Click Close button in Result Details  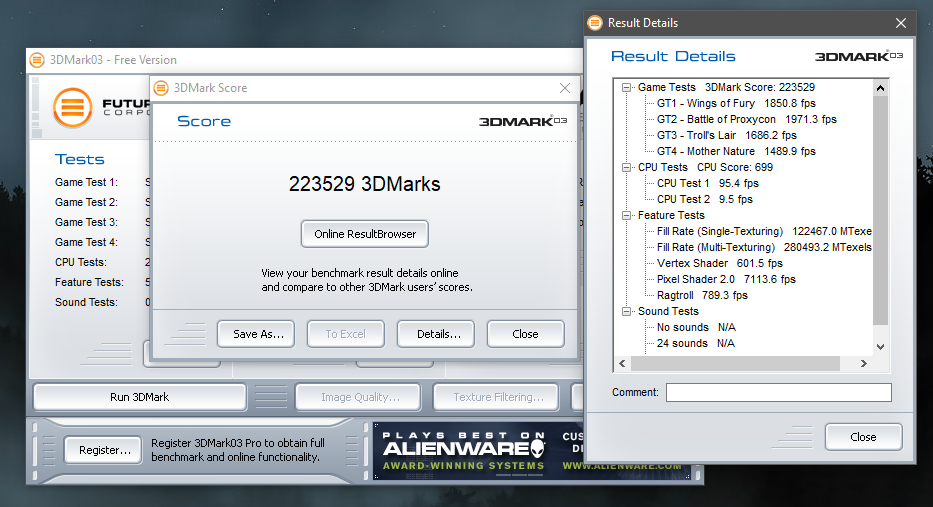point(863,437)
